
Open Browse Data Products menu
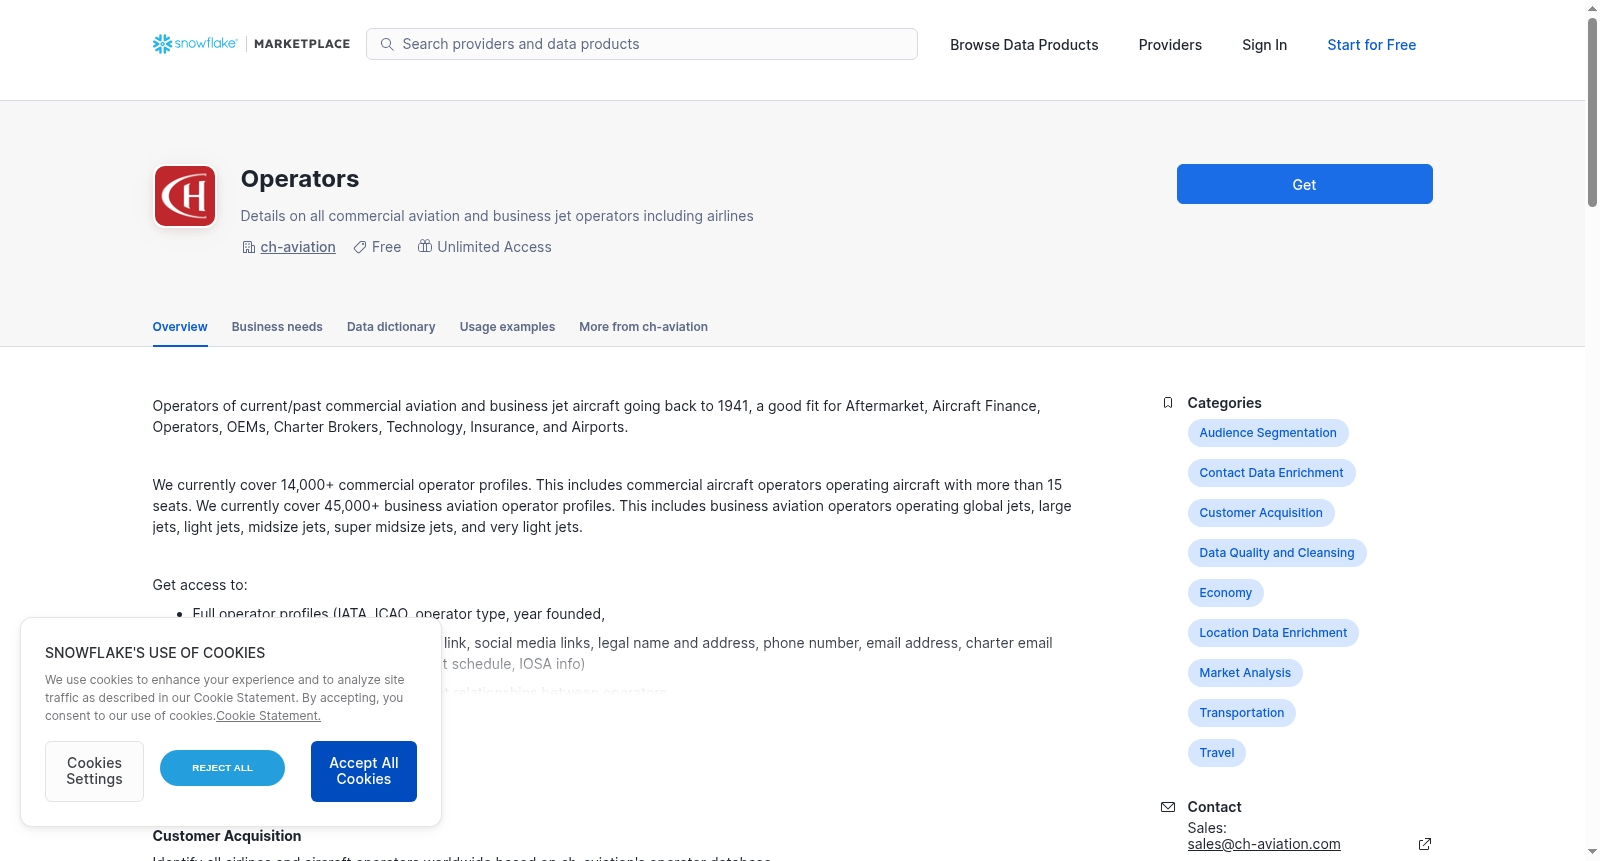[1024, 45]
